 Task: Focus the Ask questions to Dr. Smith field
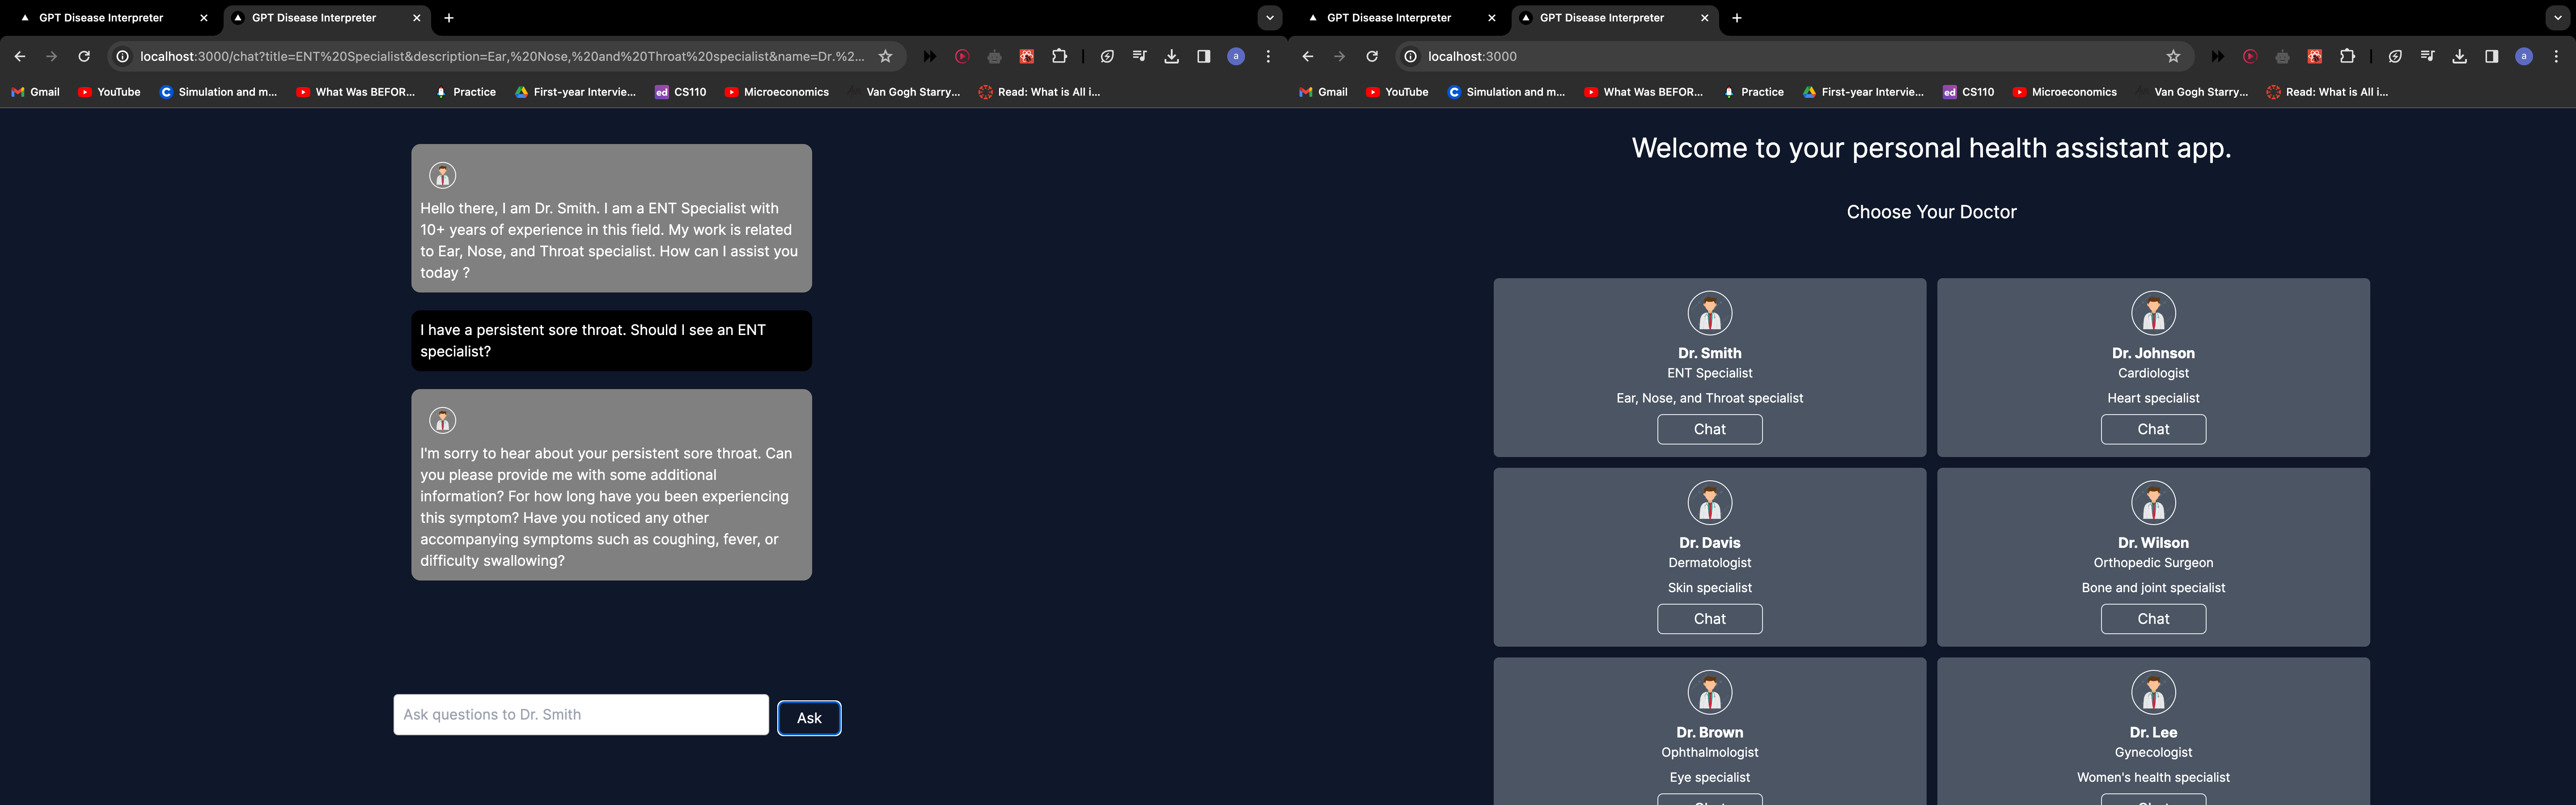click(580, 715)
